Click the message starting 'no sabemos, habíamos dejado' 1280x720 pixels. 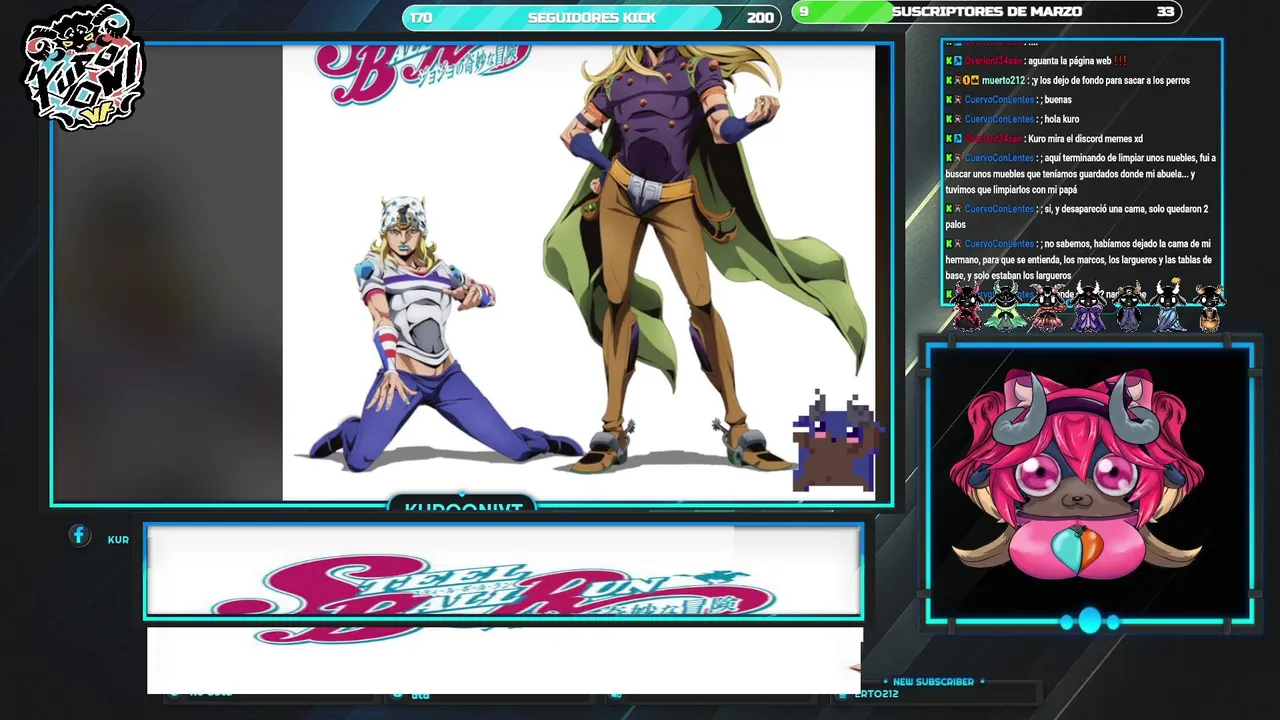coord(1078,260)
